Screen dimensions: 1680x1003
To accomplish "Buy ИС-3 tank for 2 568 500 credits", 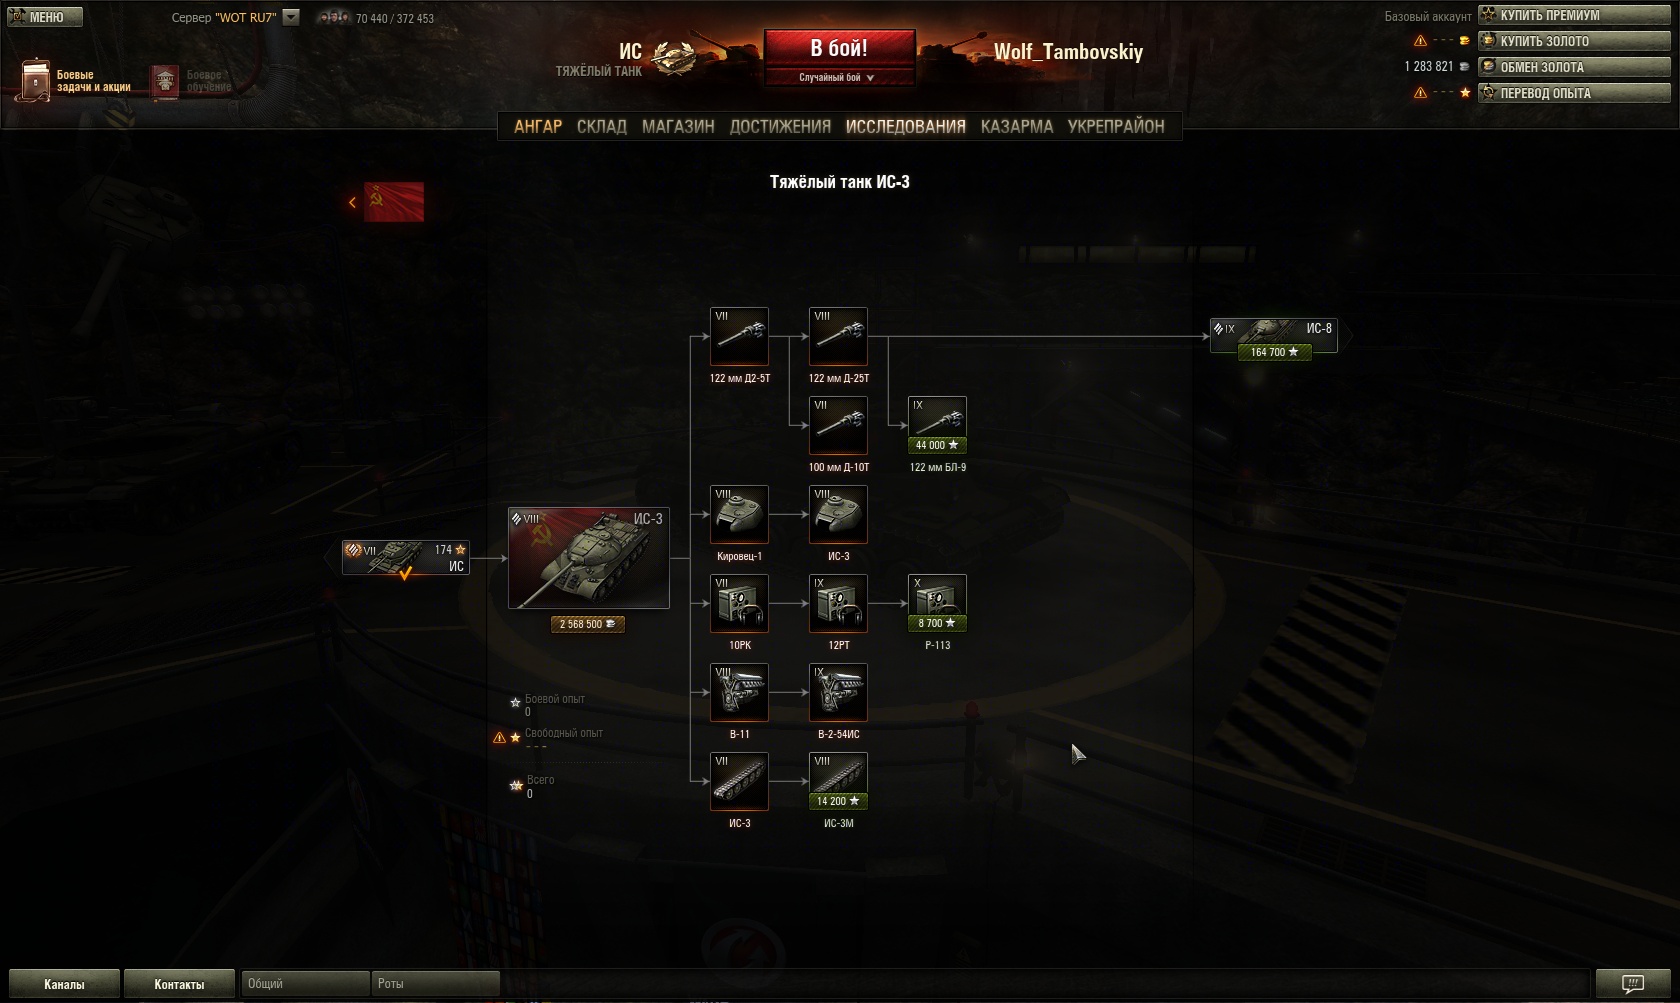I will (588, 624).
